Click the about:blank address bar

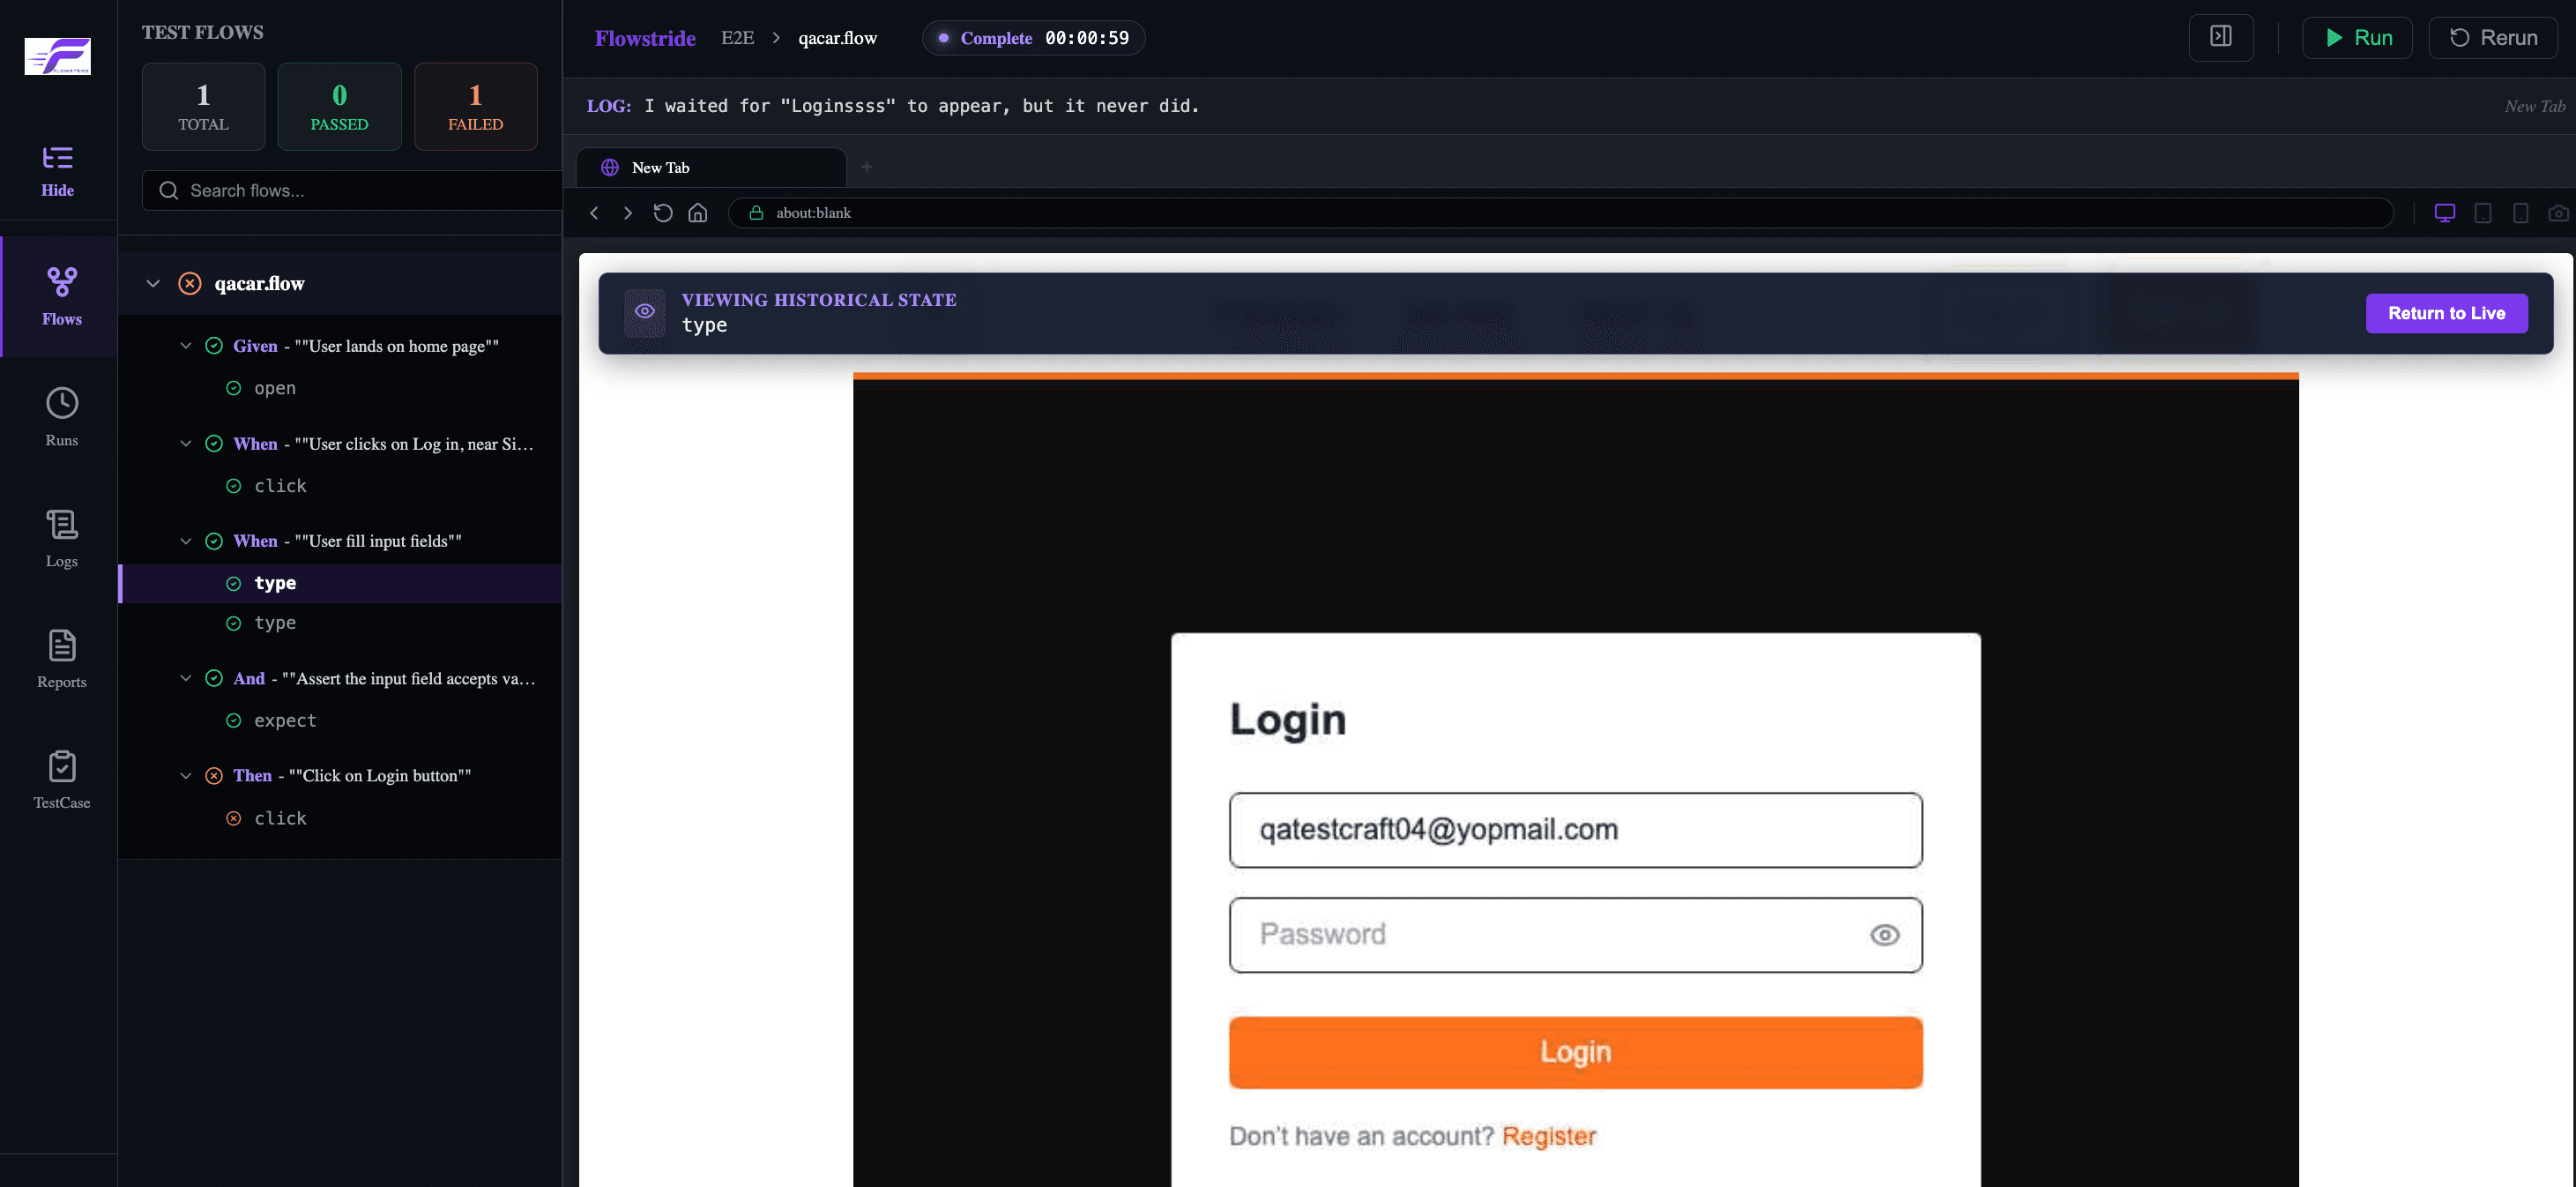1560,213
